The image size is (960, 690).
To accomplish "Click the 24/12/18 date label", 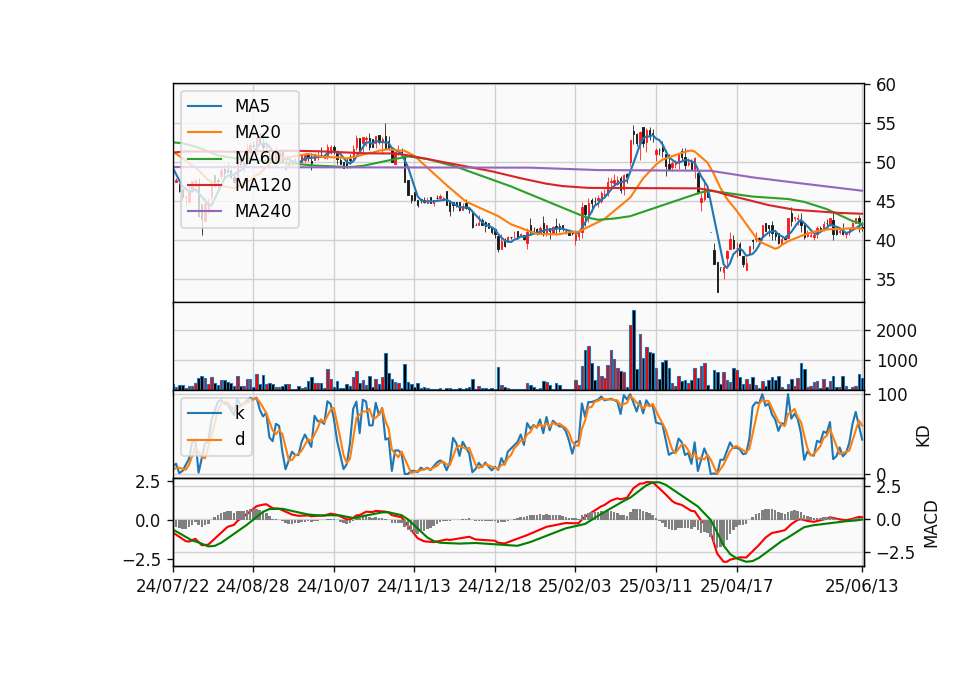I will [x=495, y=586].
